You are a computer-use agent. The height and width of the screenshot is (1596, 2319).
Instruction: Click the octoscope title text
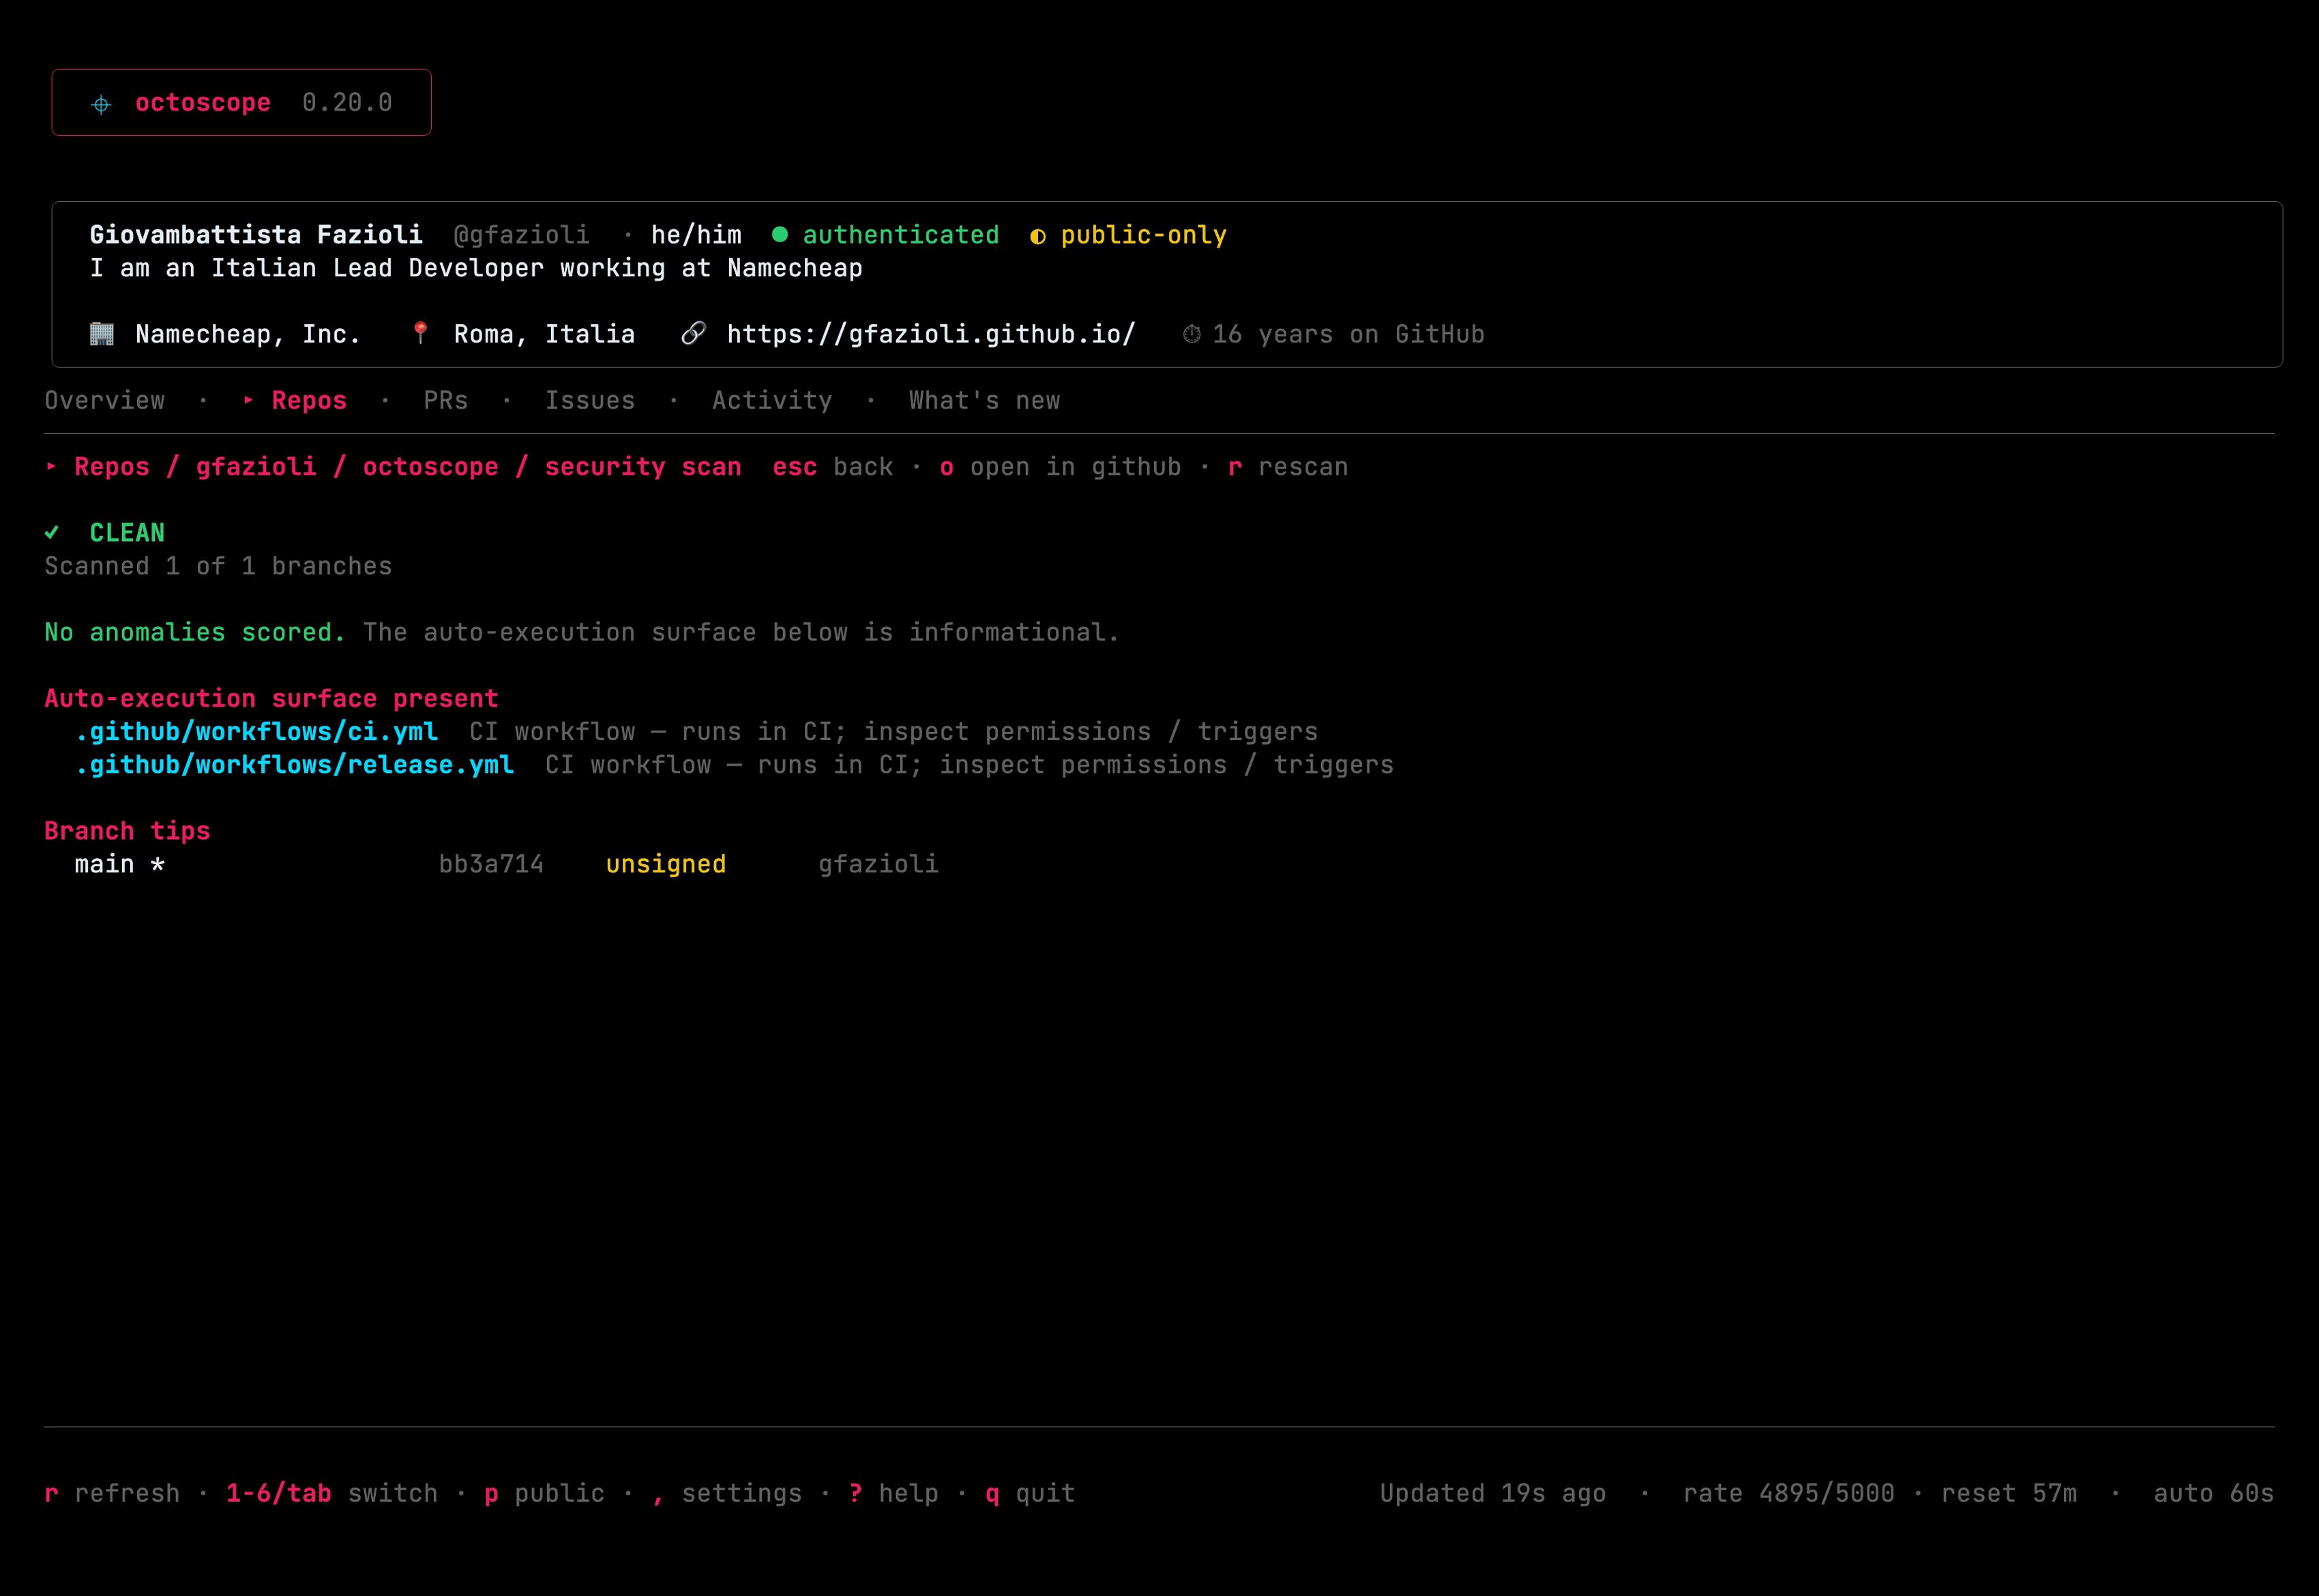point(203,103)
